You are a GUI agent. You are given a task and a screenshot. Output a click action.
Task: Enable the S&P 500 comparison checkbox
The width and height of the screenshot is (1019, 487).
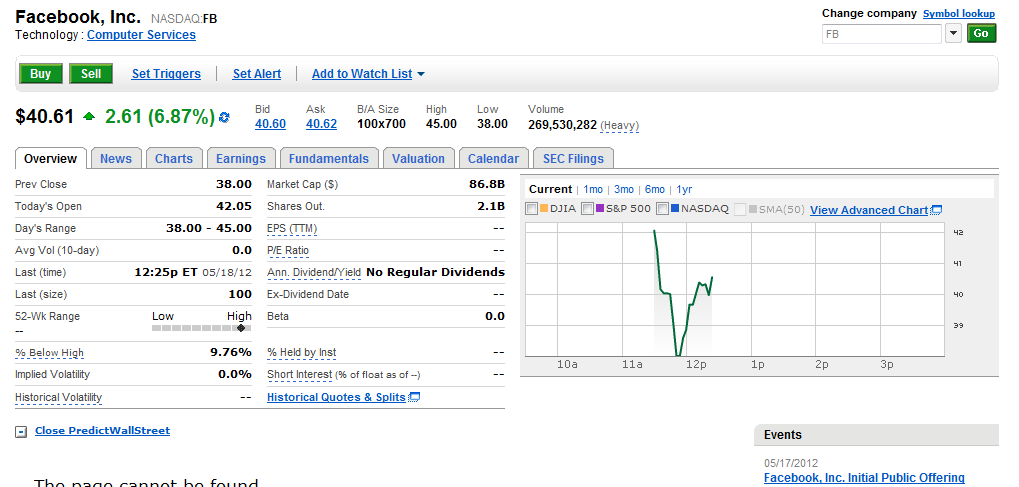pyautogui.click(x=587, y=209)
